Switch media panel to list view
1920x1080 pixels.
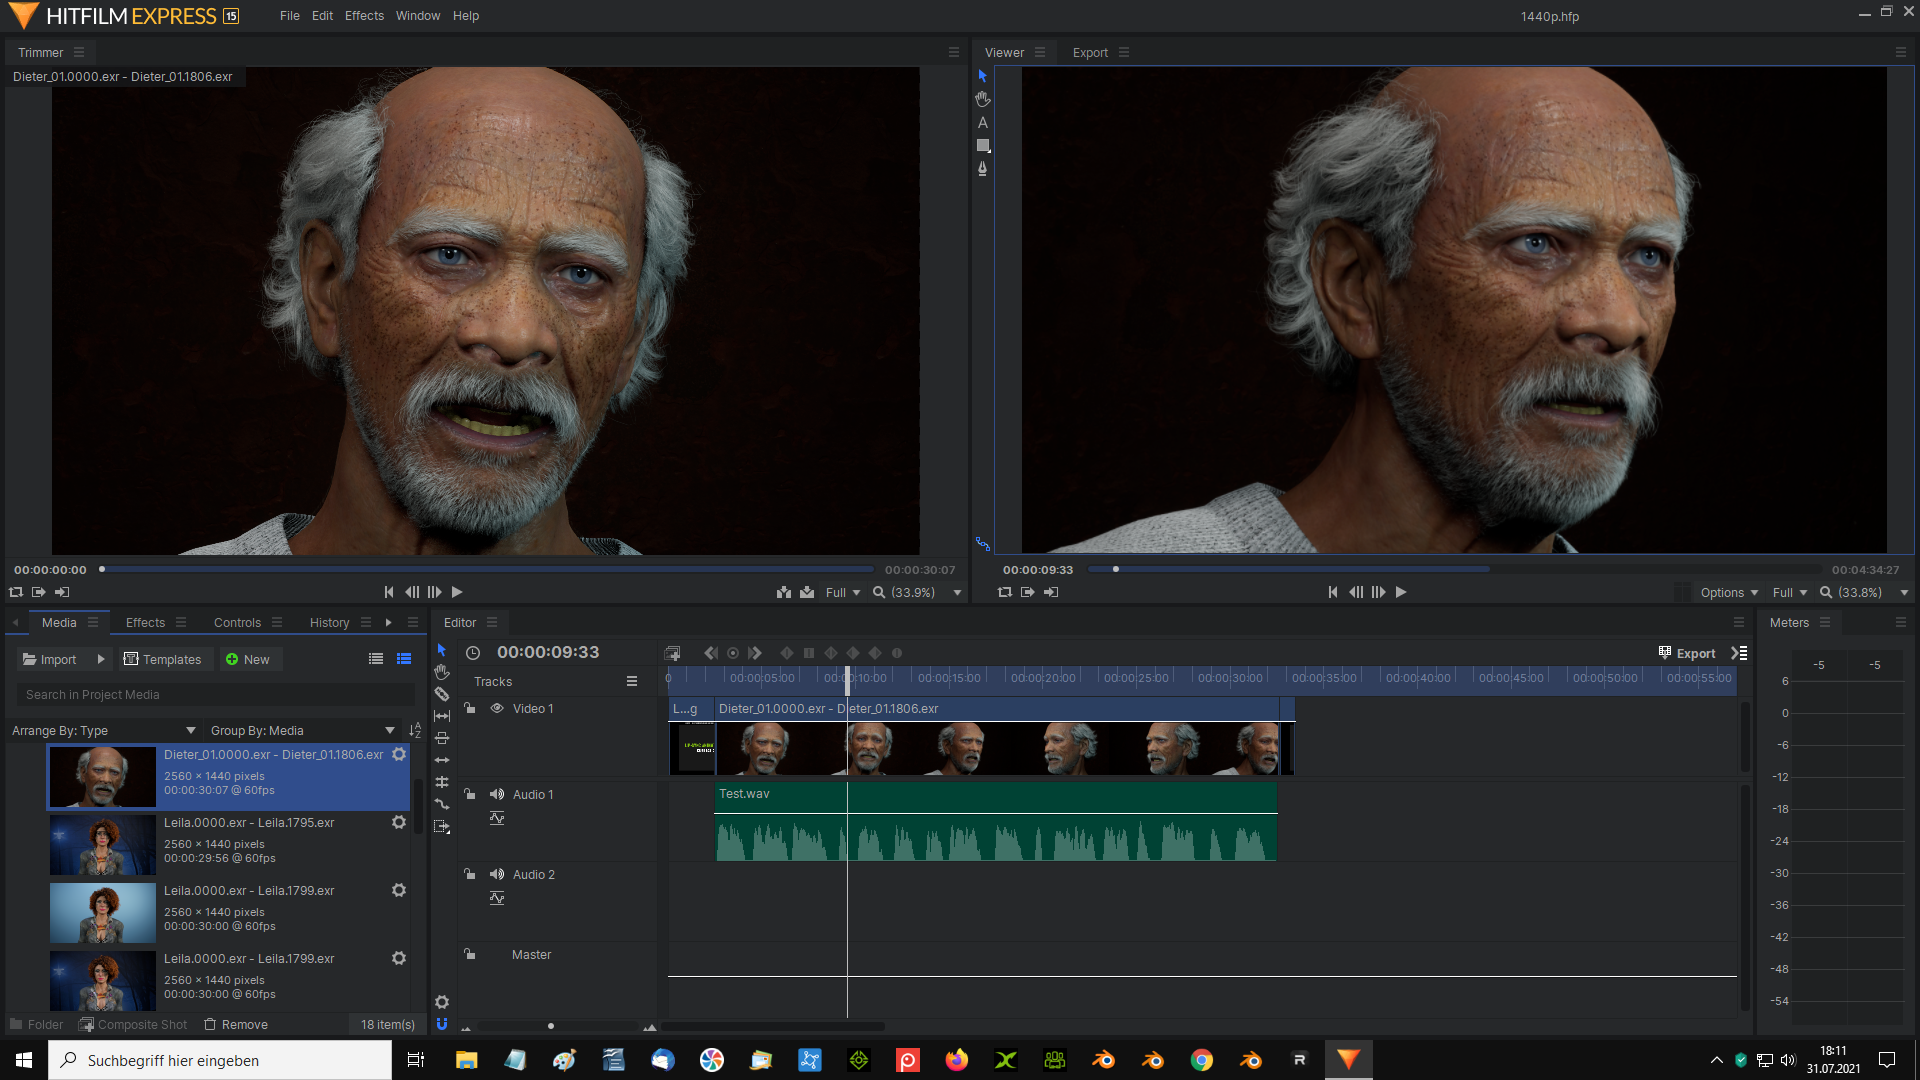click(376, 659)
